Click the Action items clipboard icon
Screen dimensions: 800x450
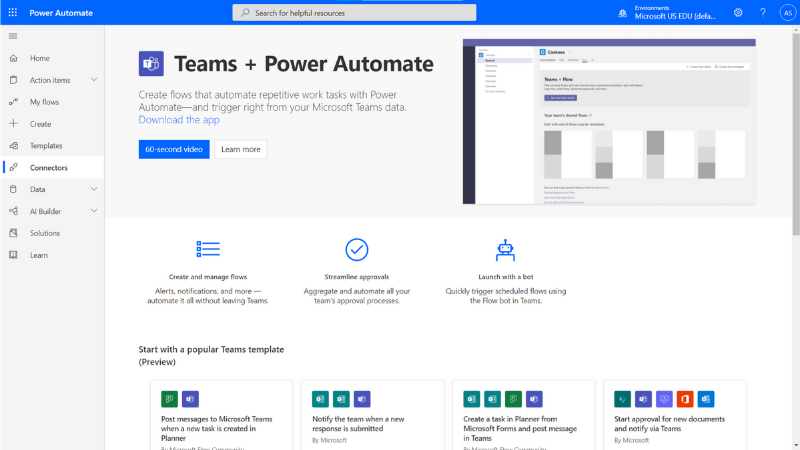pyautogui.click(x=14, y=80)
